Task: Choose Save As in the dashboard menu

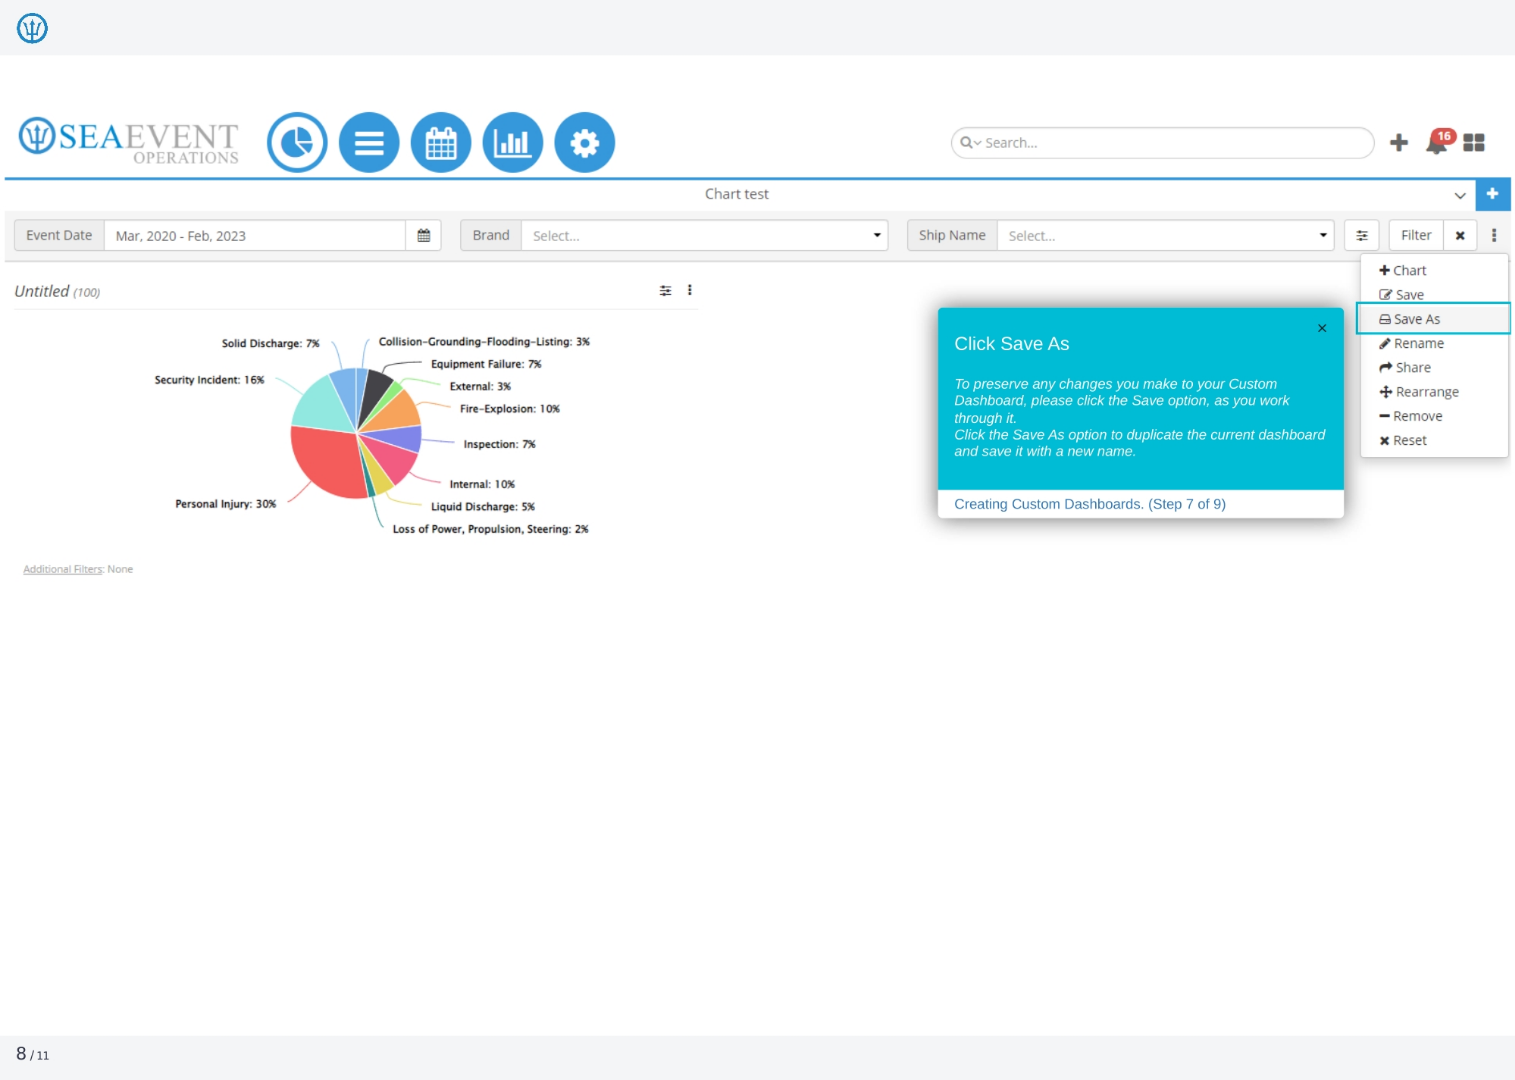Action: pos(1434,319)
